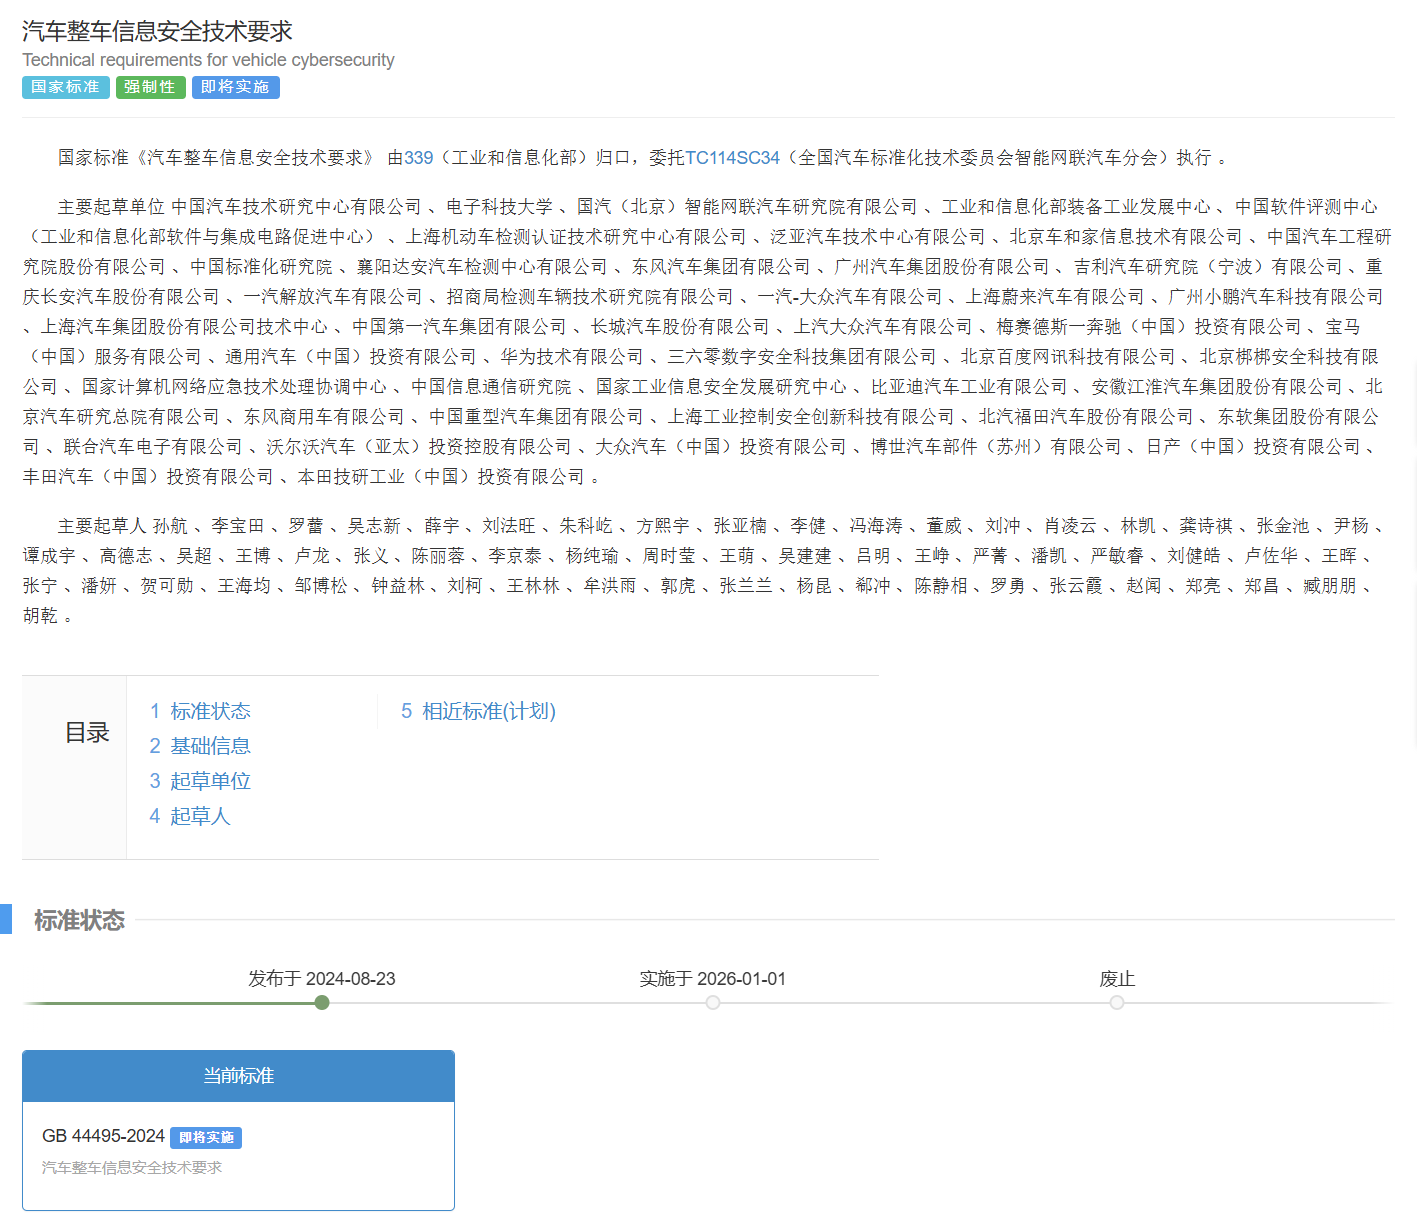Screen dimensions: 1417x1213
Task: Click drafting unit 长城汽车股份有限公司
Action: click(x=680, y=327)
